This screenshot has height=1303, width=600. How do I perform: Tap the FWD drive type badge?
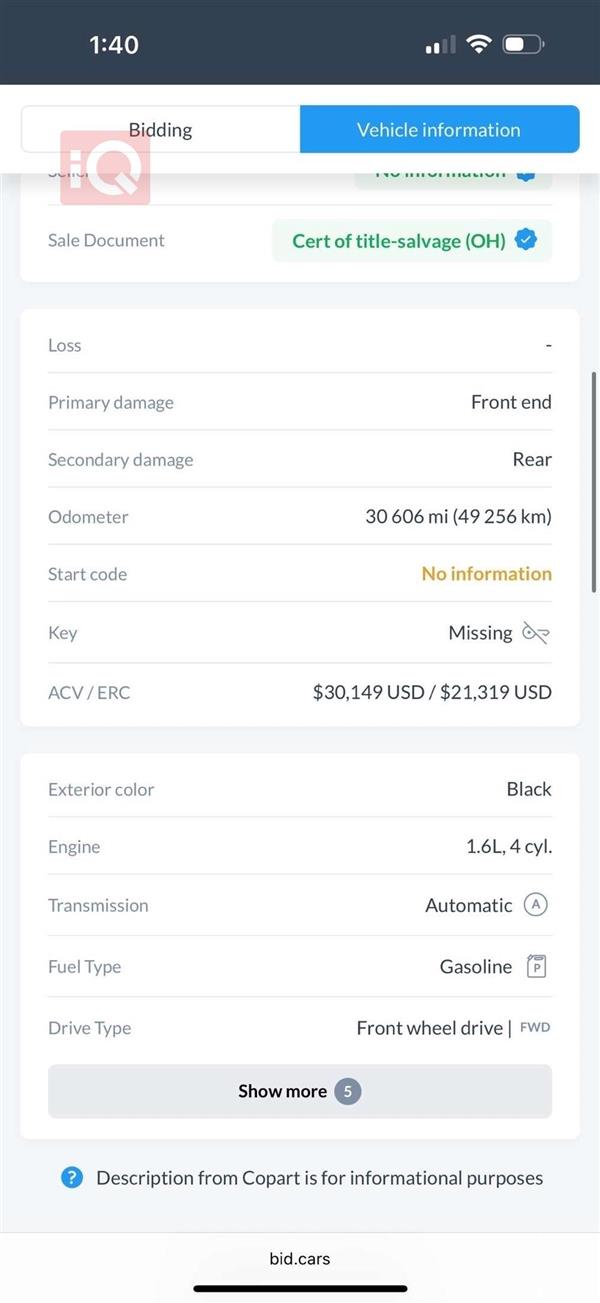click(535, 1028)
